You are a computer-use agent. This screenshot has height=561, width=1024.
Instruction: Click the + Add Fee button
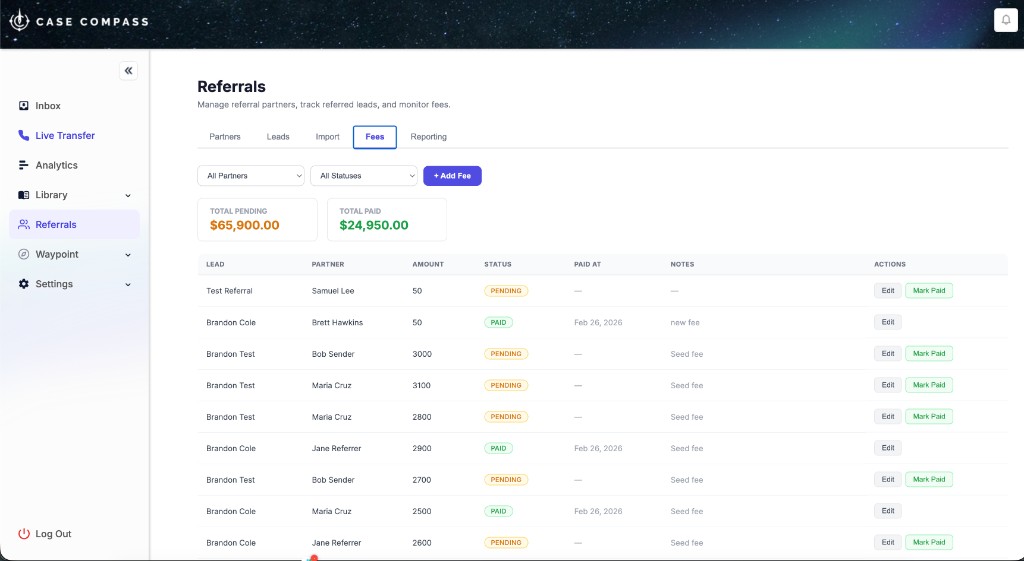[x=453, y=176]
